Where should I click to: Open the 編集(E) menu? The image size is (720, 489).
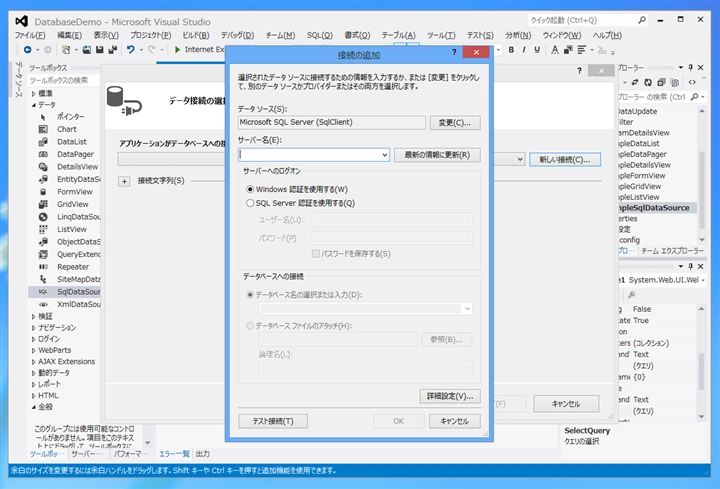click(x=69, y=35)
